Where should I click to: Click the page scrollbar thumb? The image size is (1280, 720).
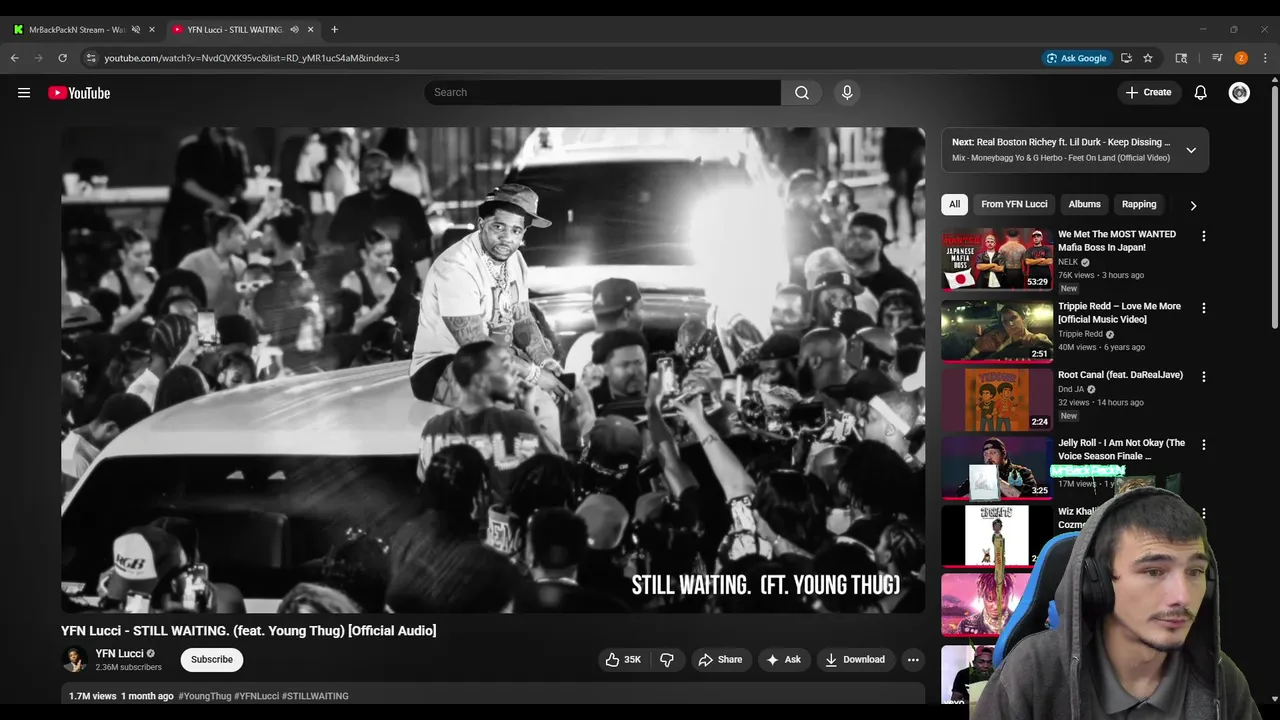[1274, 205]
